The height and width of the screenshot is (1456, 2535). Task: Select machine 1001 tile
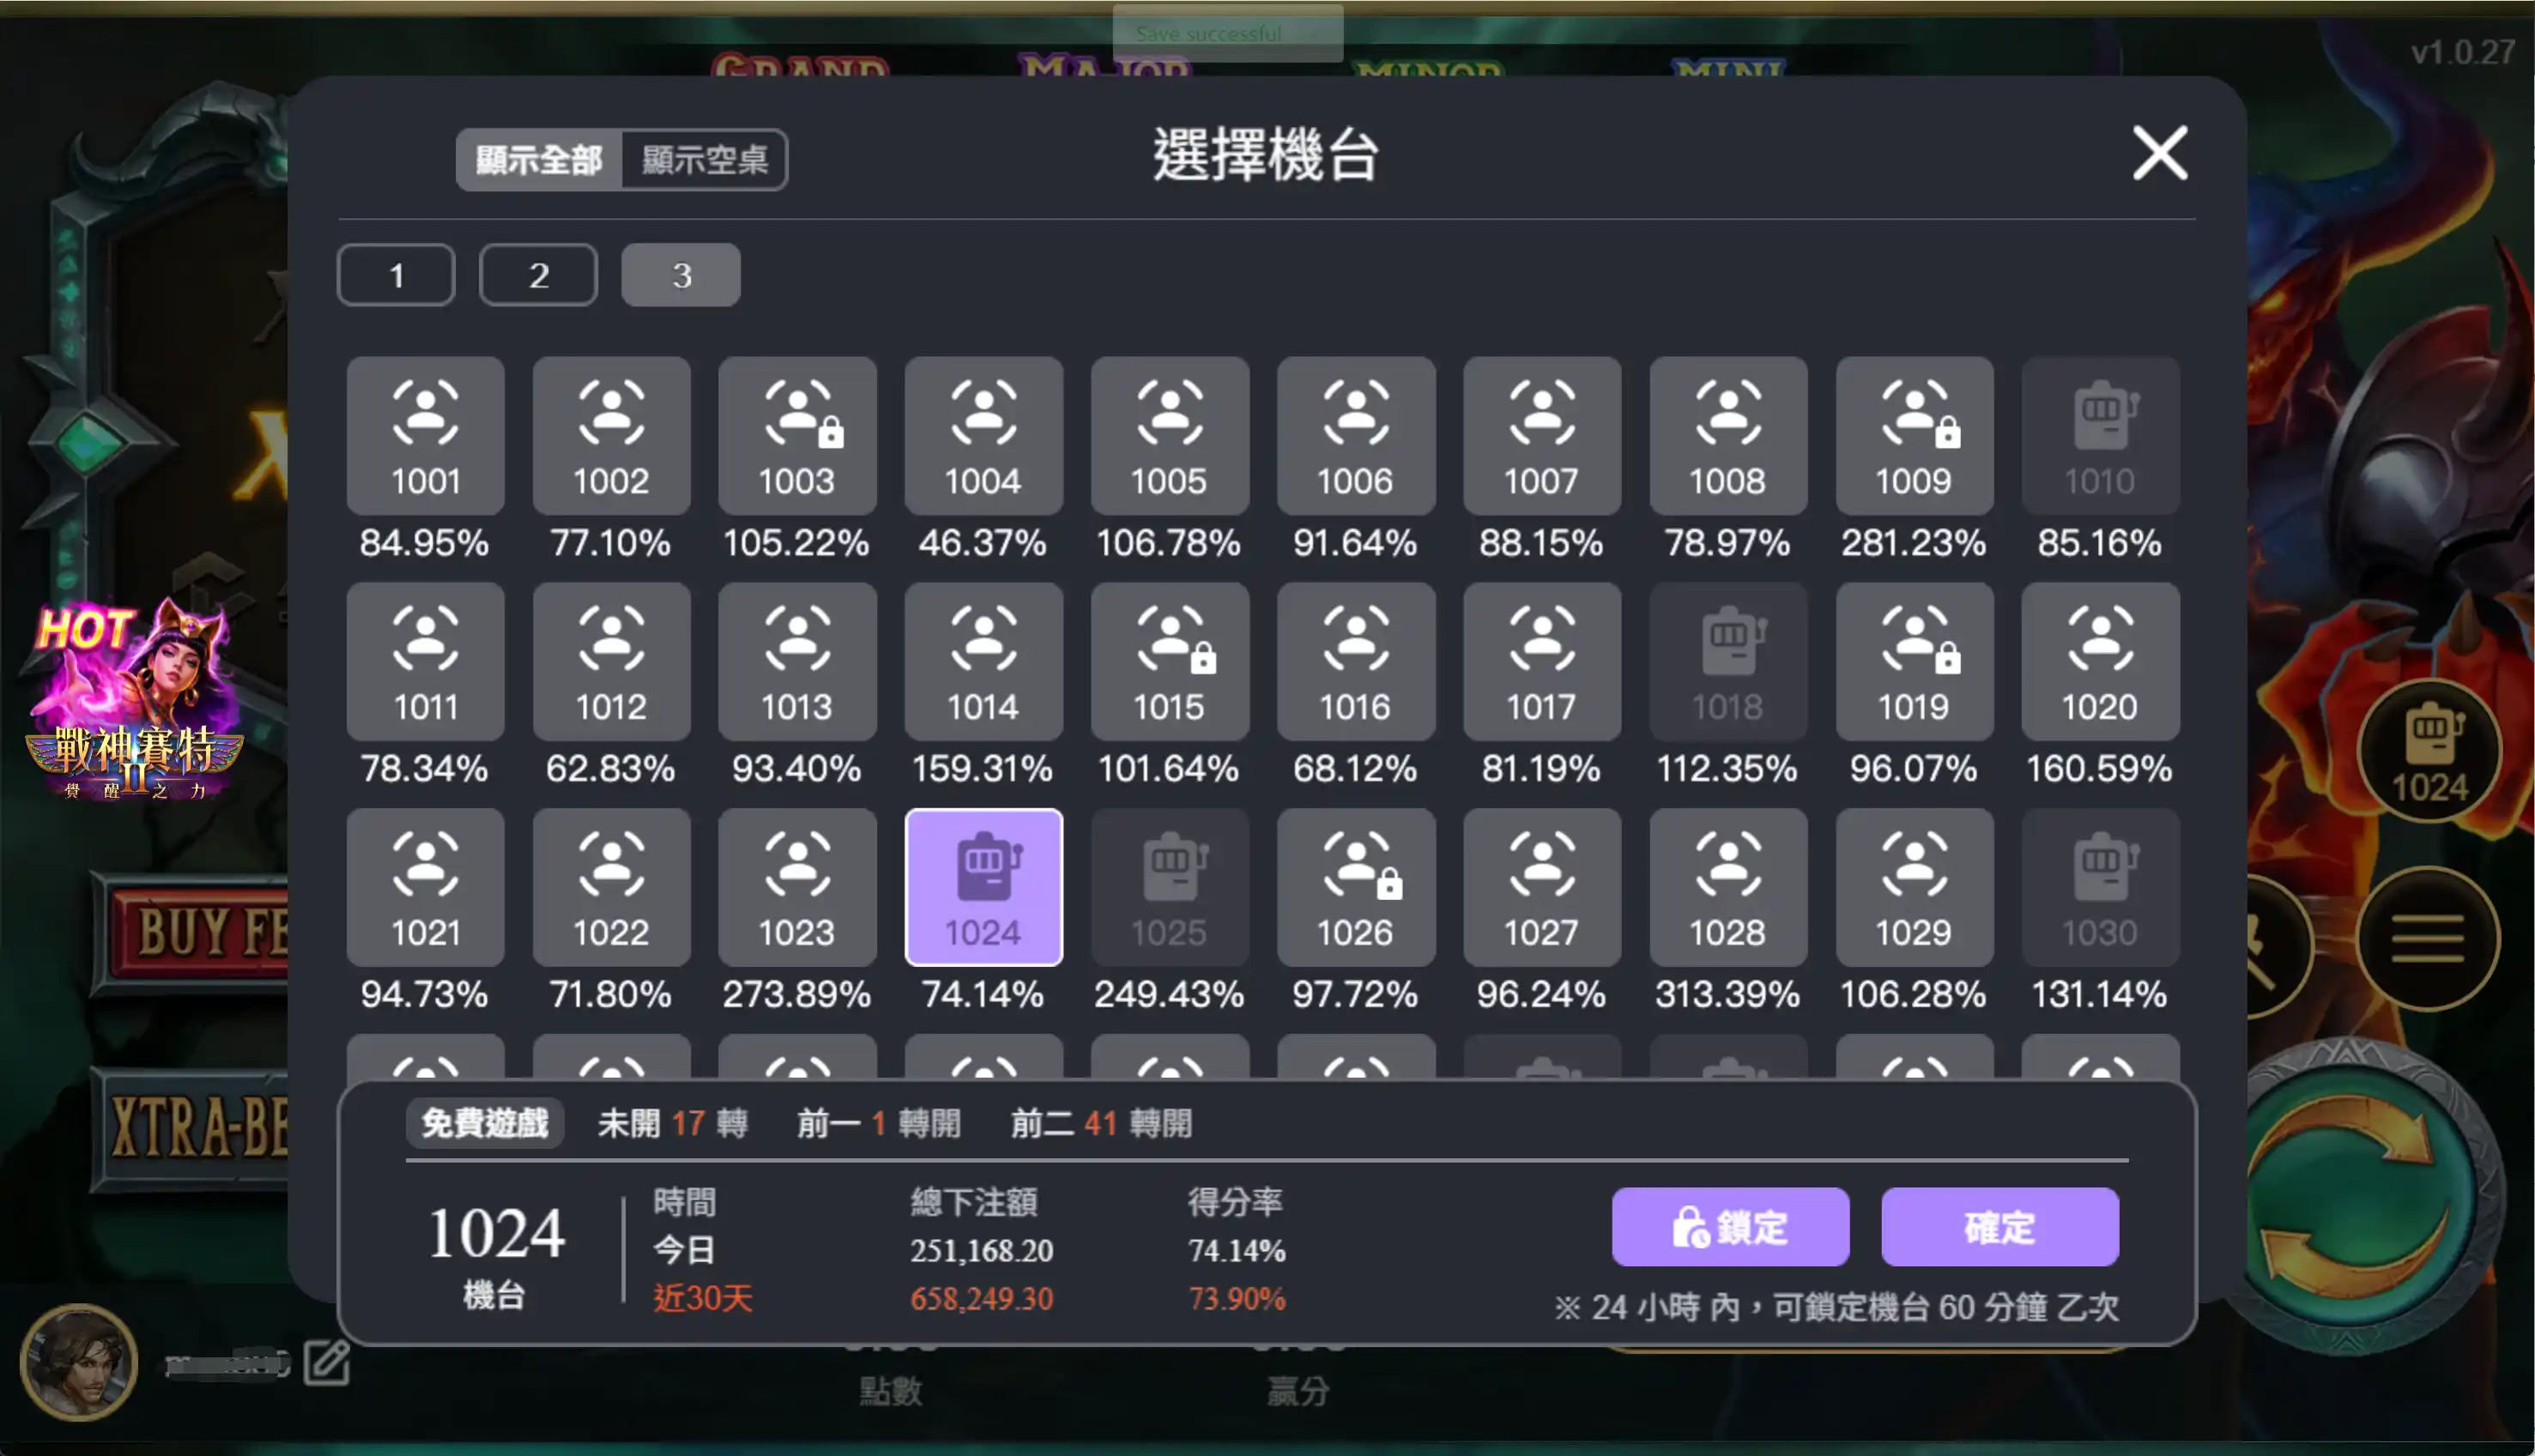425,436
